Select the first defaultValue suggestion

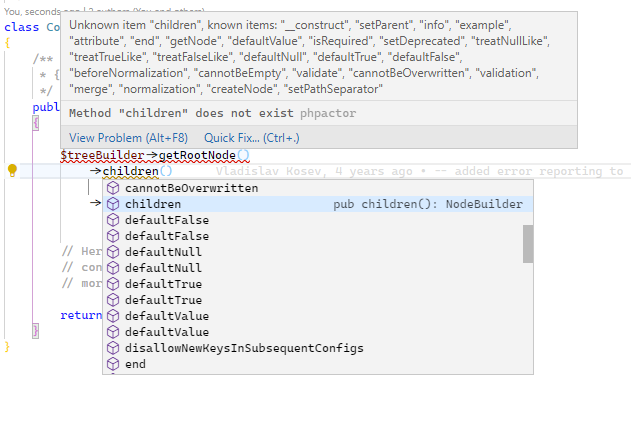pos(318,316)
